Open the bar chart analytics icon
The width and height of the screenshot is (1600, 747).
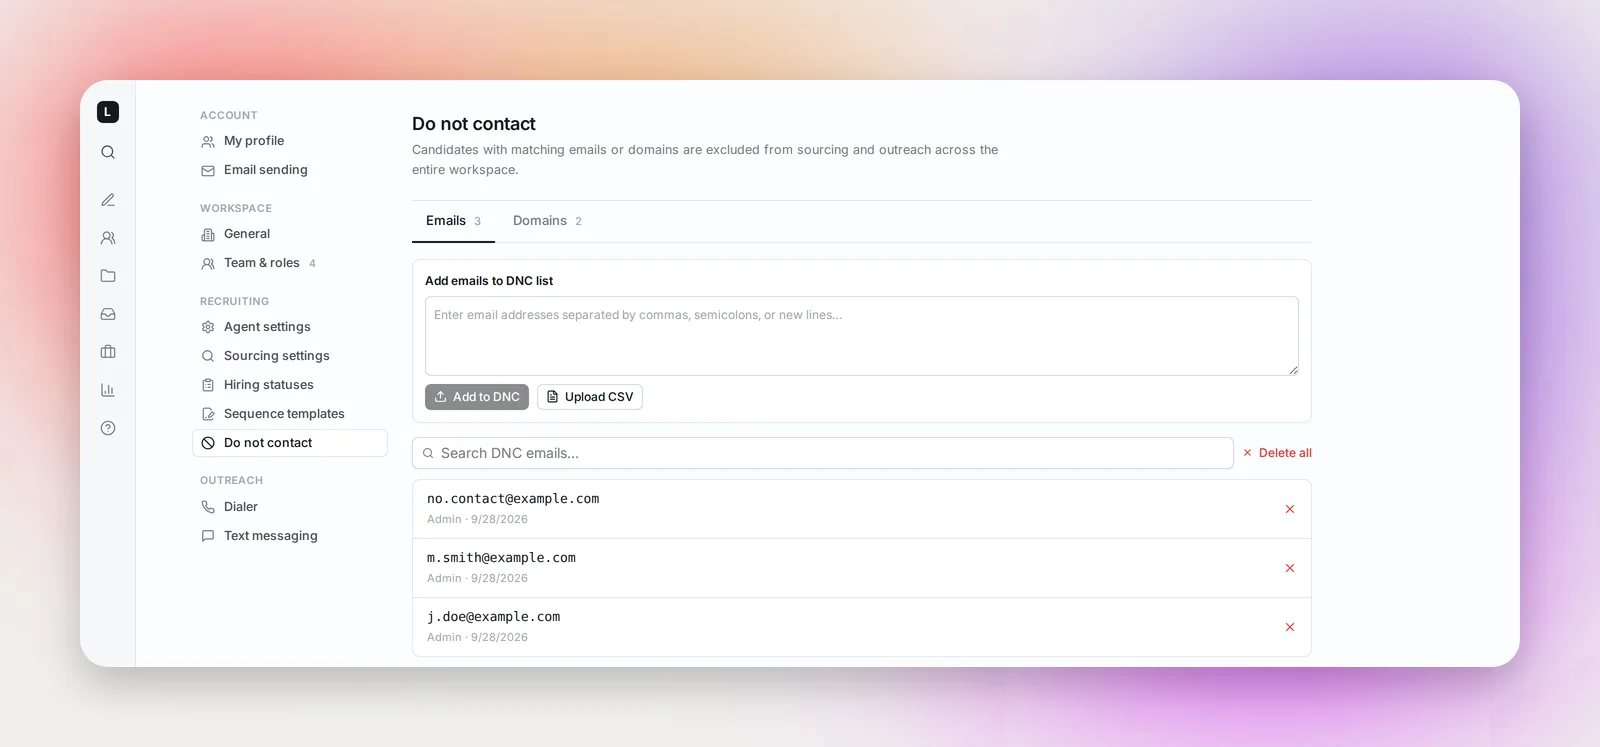[108, 390]
